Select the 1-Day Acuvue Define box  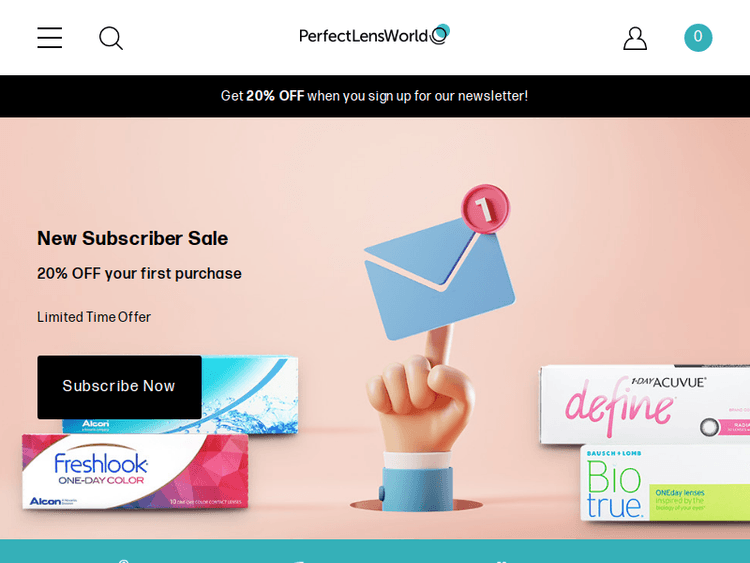tap(645, 405)
